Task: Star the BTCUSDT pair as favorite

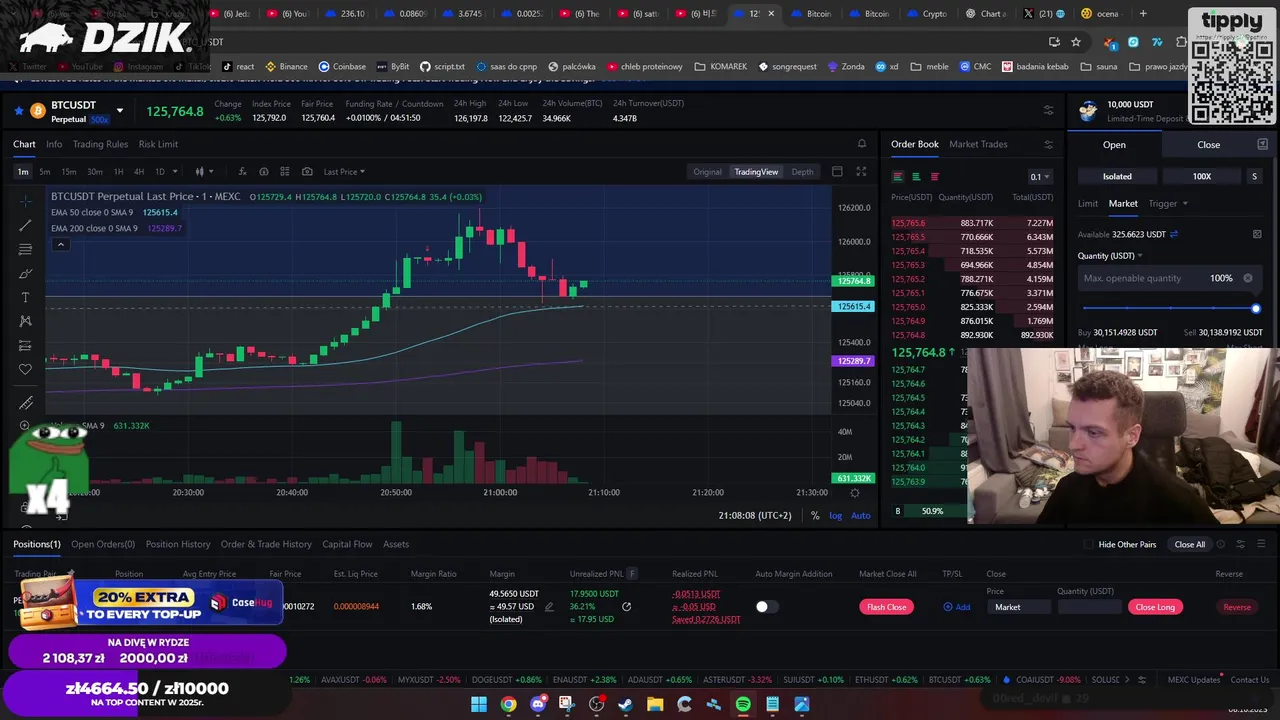Action: [x=19, y=111]
